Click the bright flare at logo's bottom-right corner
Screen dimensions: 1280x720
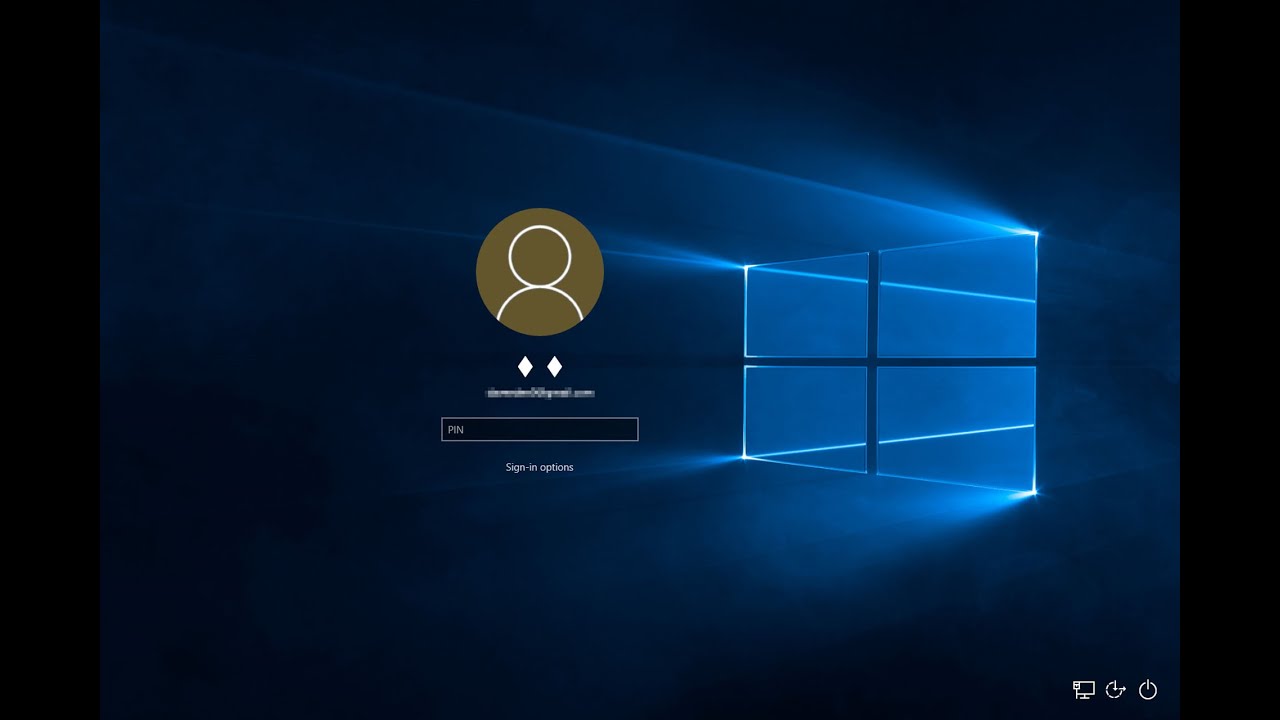(1034, 492)
